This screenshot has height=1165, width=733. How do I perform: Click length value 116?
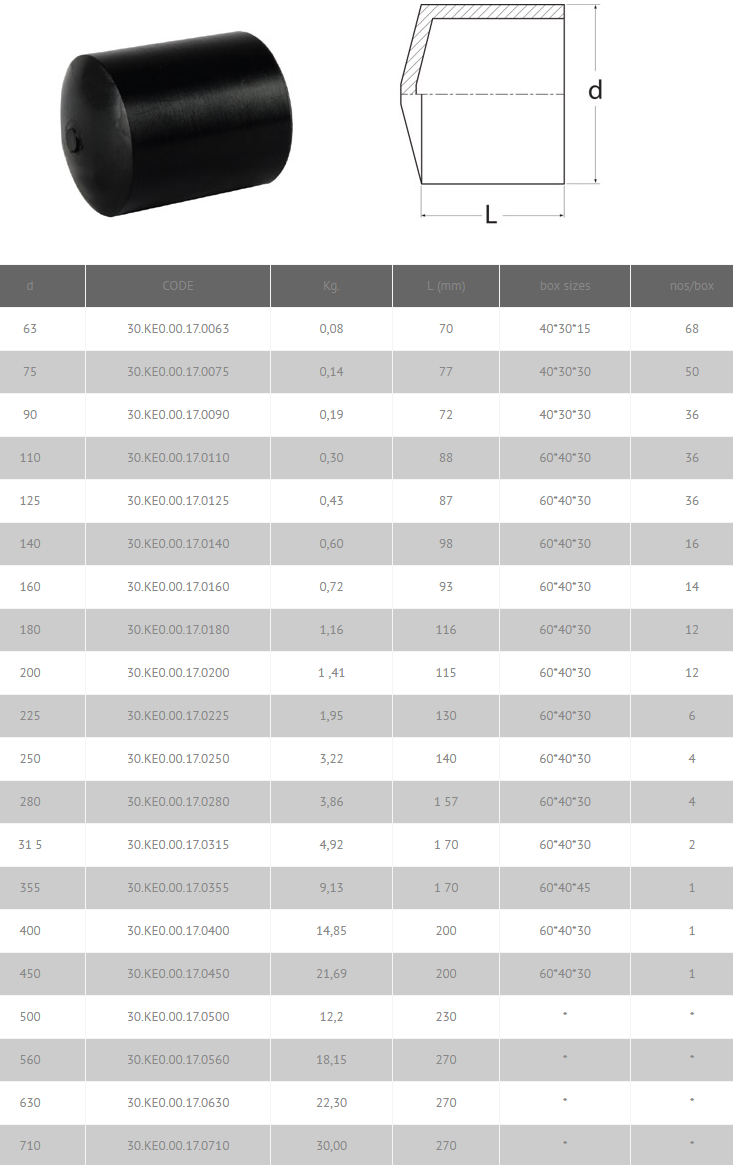(446, 630)
